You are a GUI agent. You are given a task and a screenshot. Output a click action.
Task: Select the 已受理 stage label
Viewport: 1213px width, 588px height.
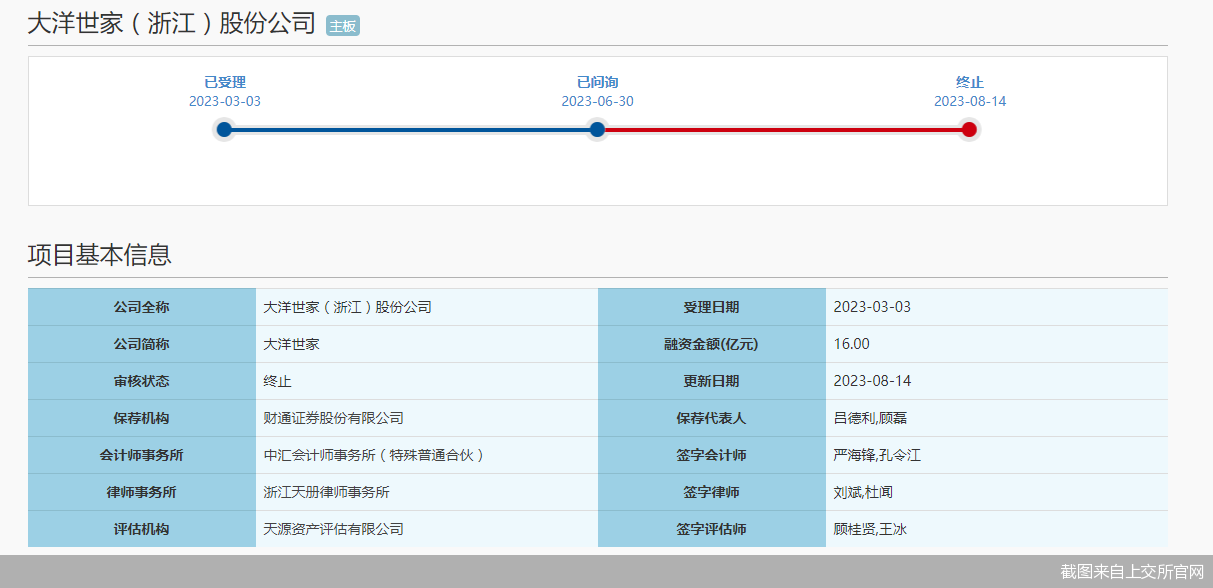click(225, 82)
